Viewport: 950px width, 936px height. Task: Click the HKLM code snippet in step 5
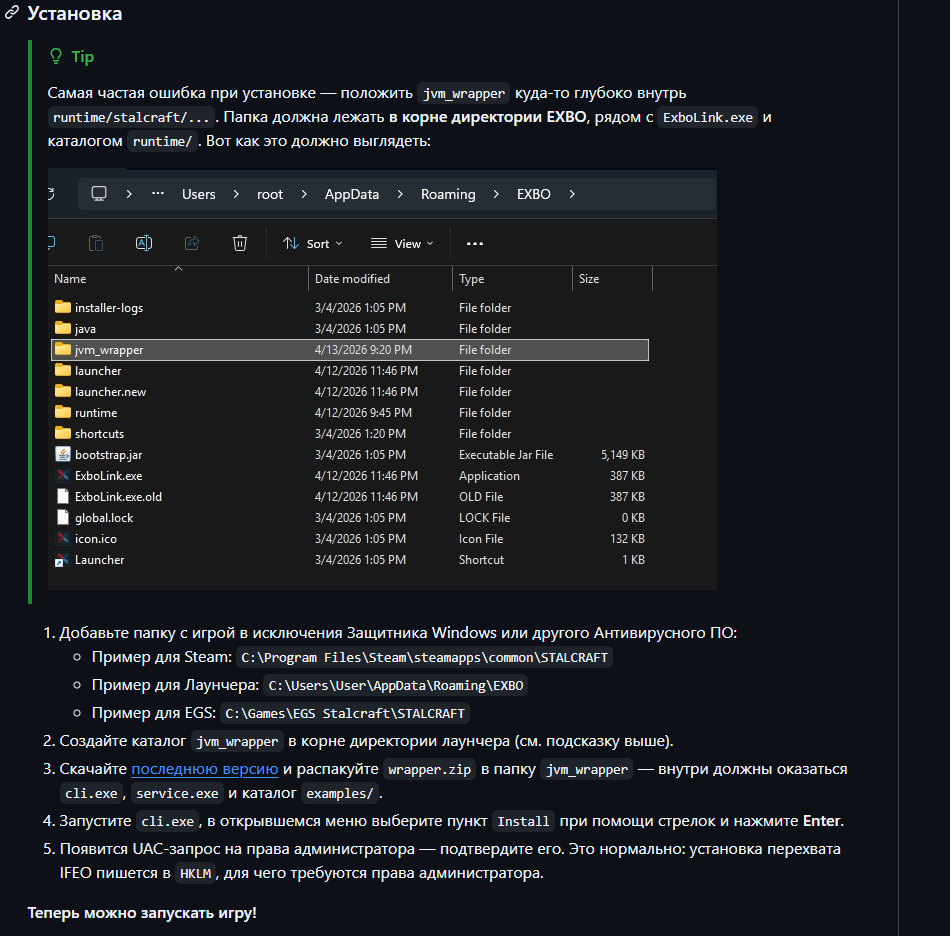click(196, 873)
